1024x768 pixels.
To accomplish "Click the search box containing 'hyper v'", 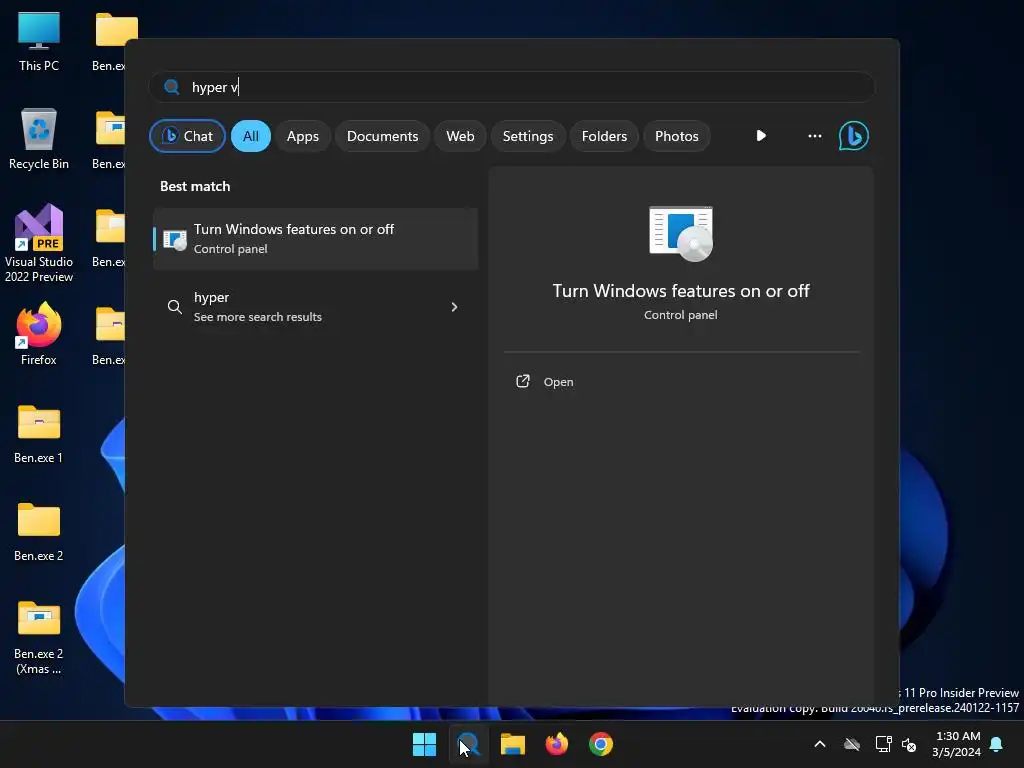I will click(512, 87).
